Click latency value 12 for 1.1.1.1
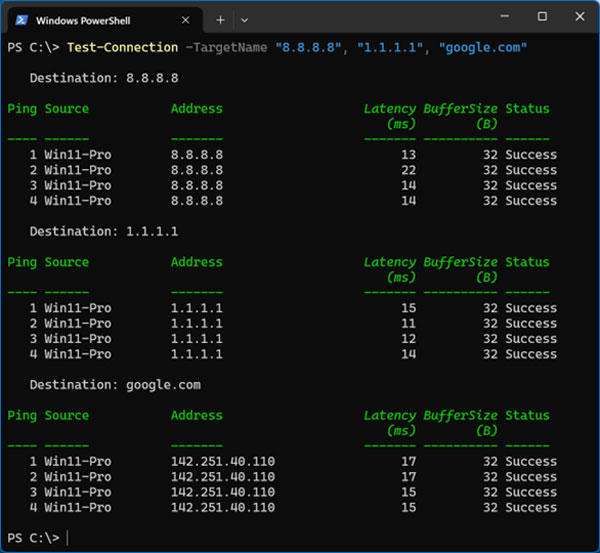 (x=408, y=339)
